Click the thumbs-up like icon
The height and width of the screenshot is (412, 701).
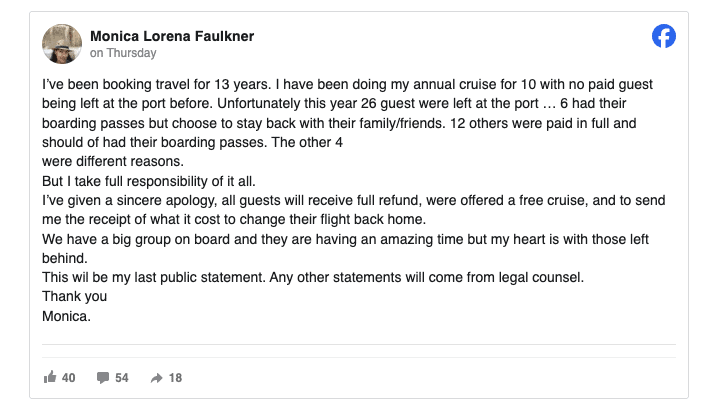tap(50, 377)
